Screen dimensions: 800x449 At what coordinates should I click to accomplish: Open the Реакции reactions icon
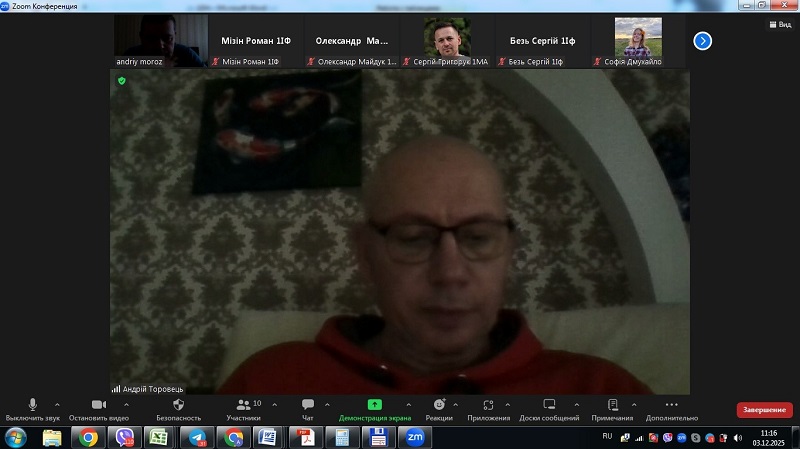438,405
